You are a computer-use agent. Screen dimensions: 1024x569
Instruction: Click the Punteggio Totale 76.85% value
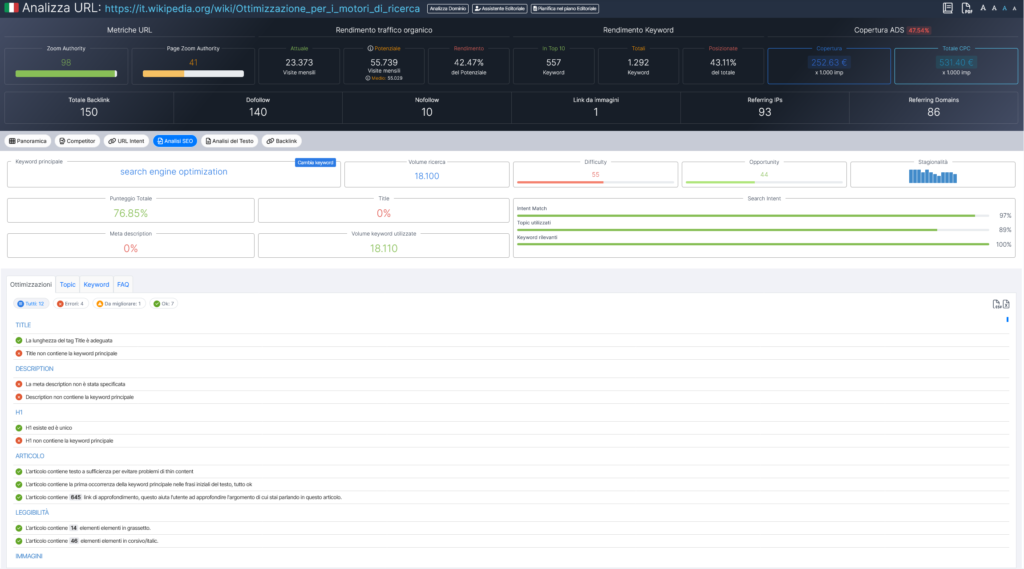click(131, 214)
